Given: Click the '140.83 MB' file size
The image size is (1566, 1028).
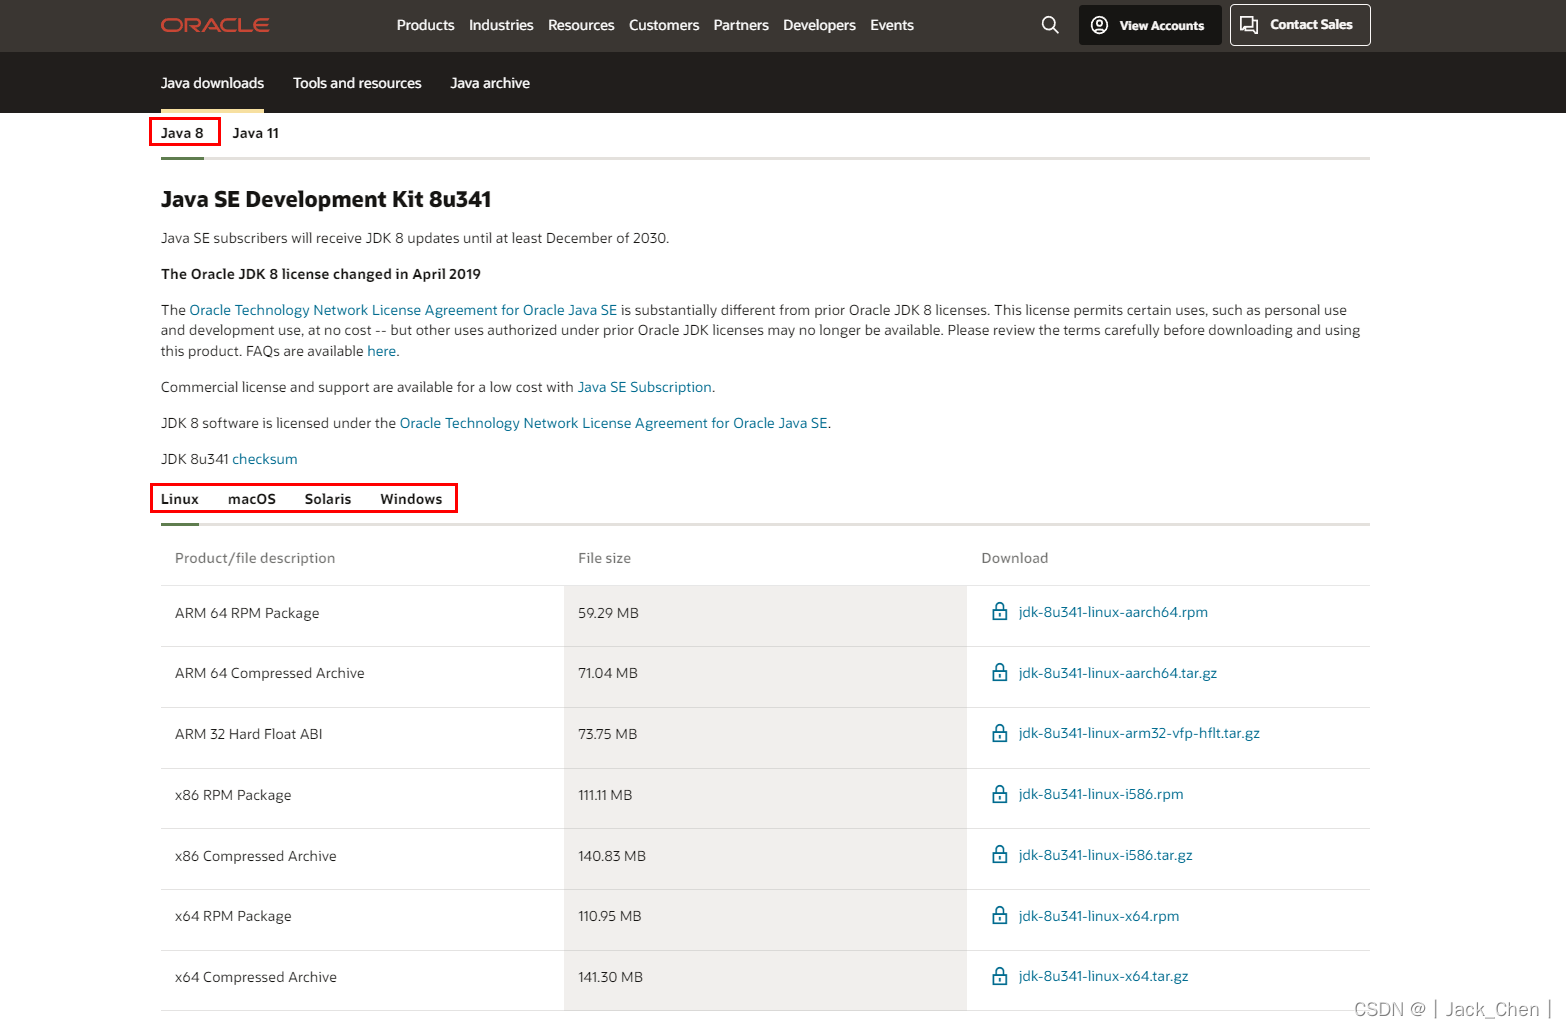Looking at the screenshot, I should tap(612, 856).
